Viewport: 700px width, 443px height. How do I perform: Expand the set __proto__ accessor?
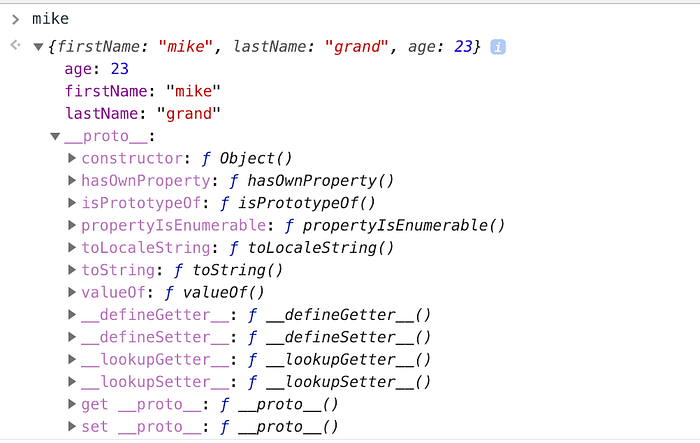click(72, 426)
